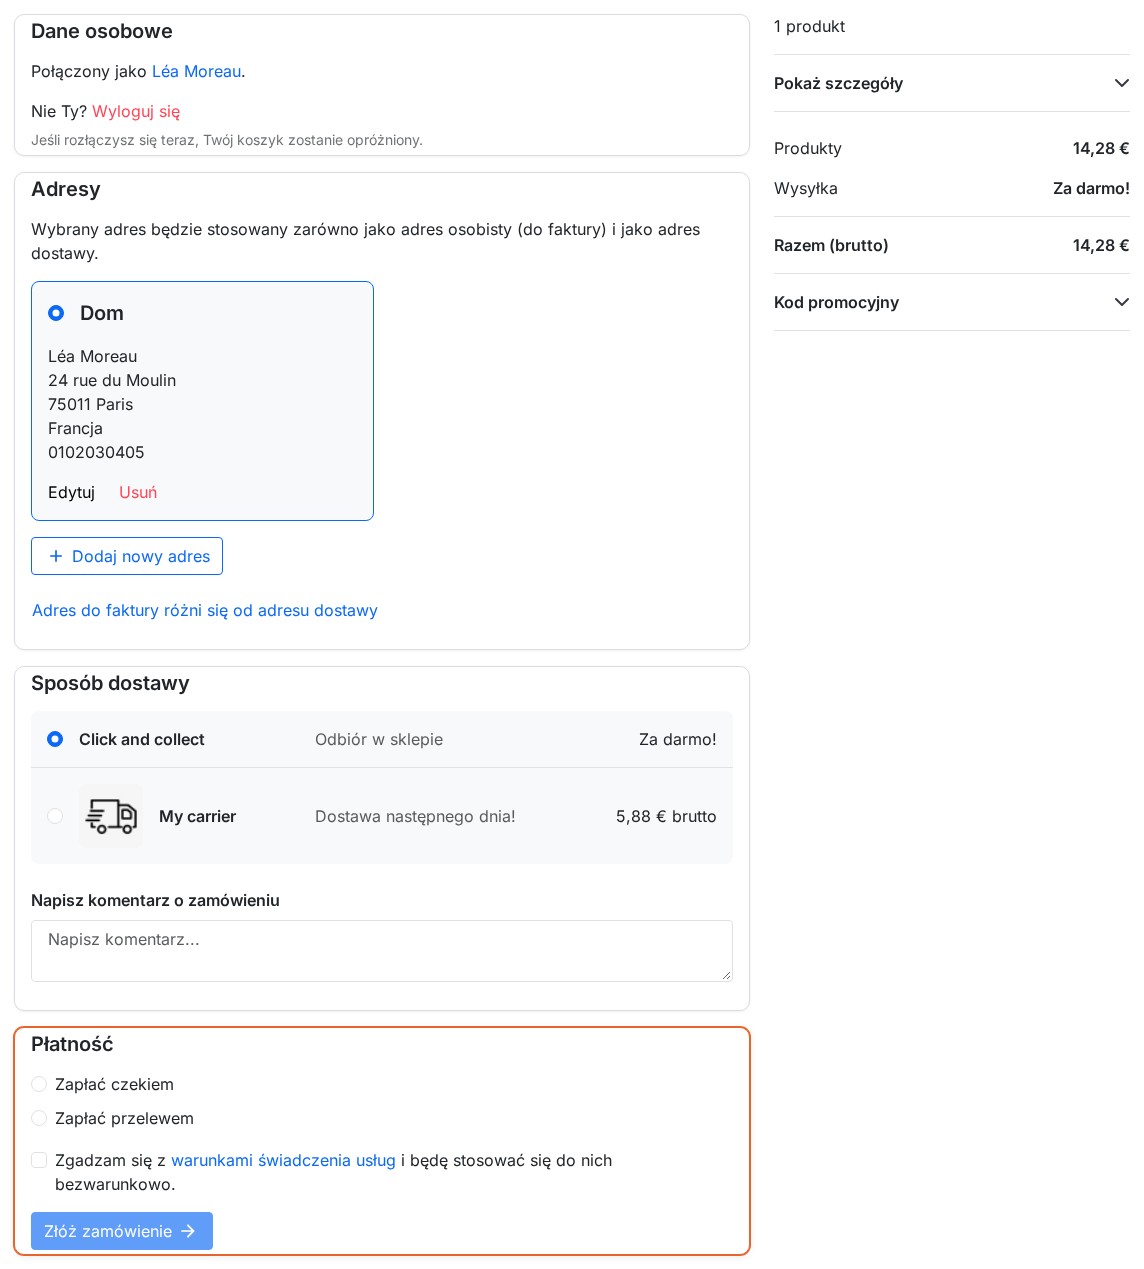Select My carrier delivery radio button
The height and width of the screenshot is (1269, 1144).
click(55, 816)
